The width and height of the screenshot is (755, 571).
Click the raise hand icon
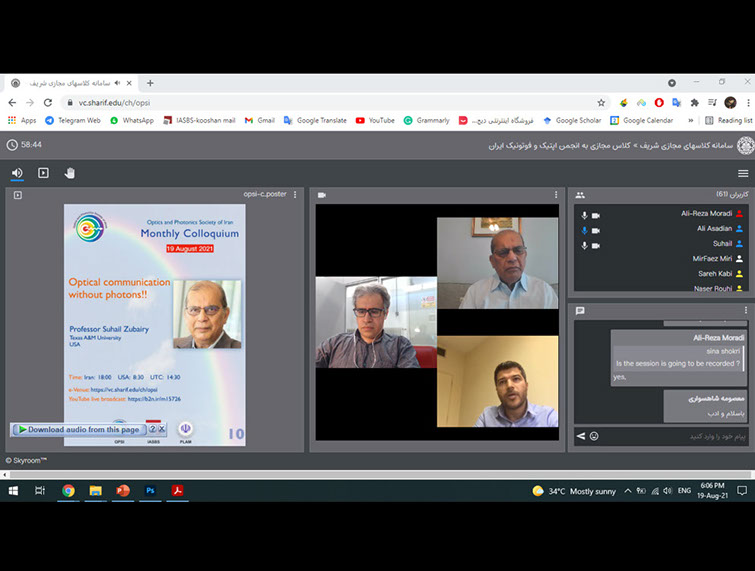tap(70, 172)
